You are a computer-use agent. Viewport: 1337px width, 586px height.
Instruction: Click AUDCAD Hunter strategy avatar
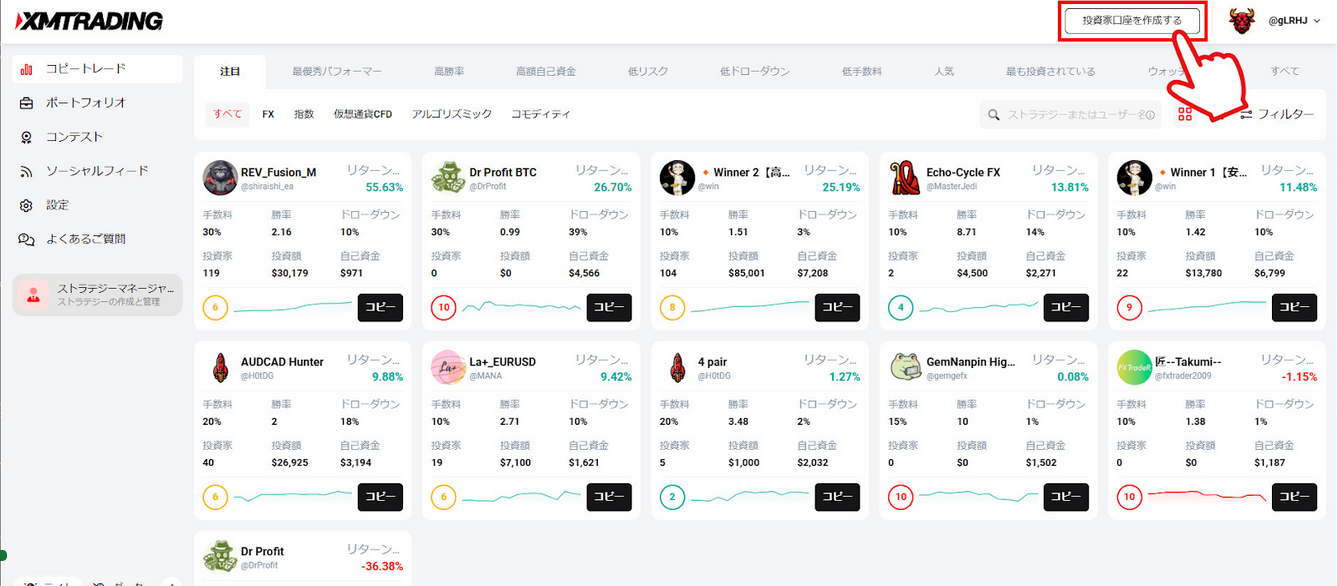(x=220, y=368)
